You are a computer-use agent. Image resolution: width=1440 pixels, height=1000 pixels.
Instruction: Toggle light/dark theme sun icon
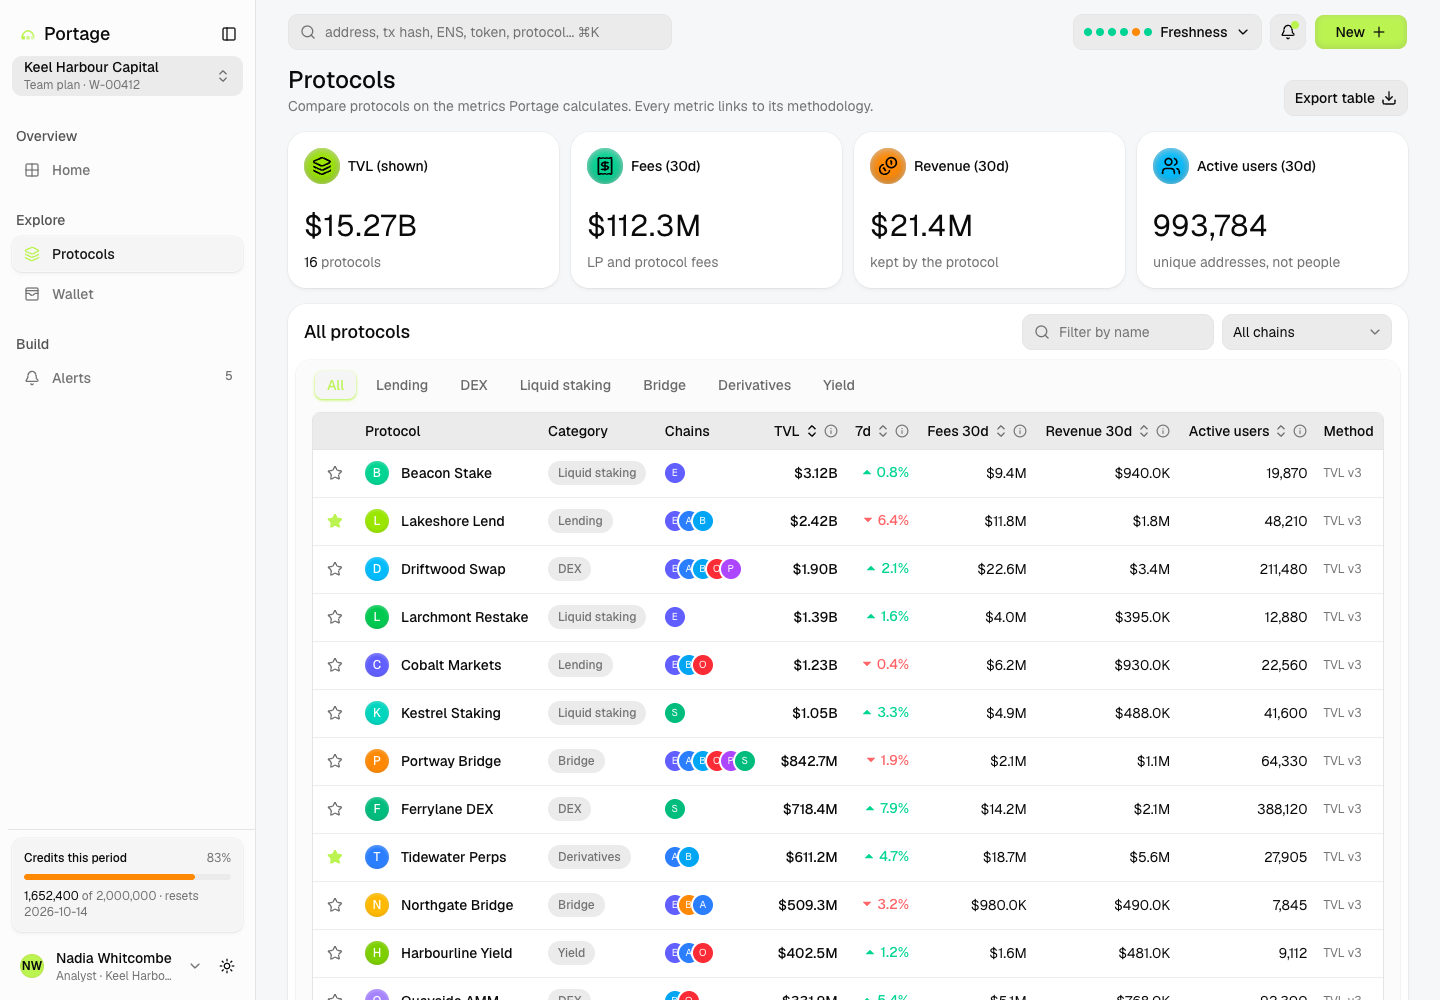pyautogui.click(x=227, y=966)
